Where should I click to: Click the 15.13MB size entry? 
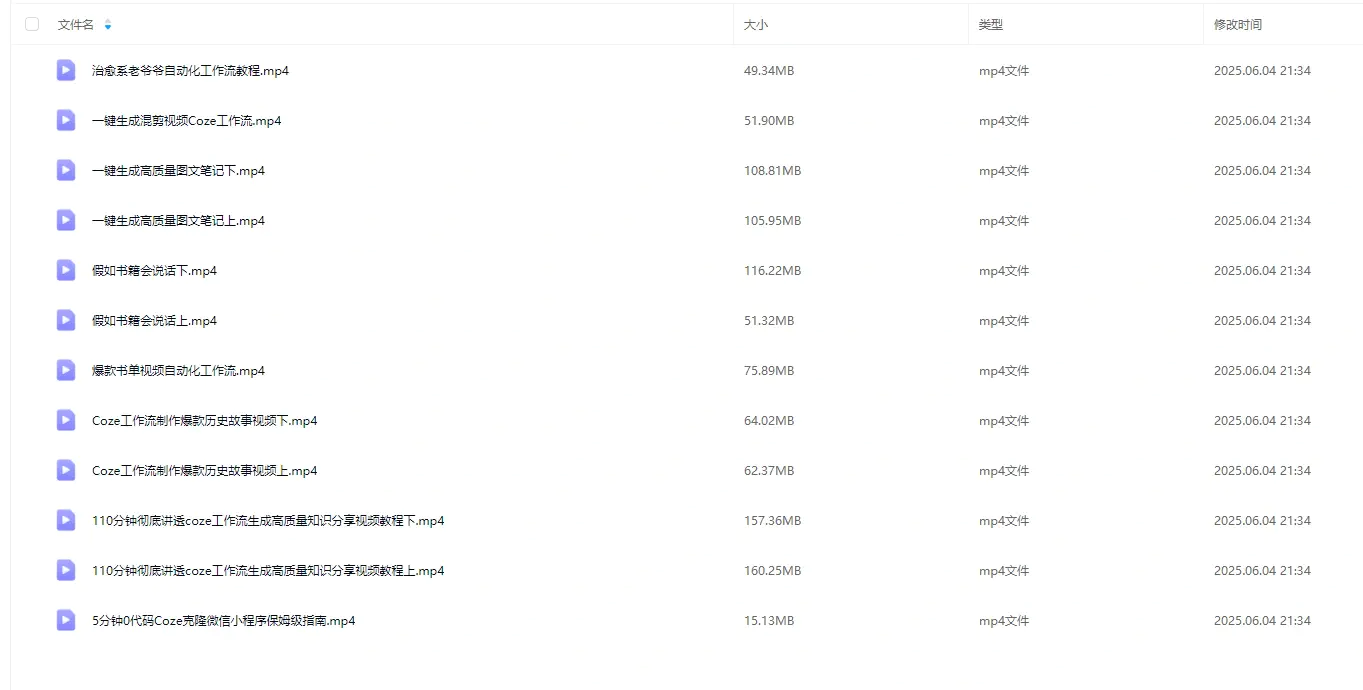(768, 621)
